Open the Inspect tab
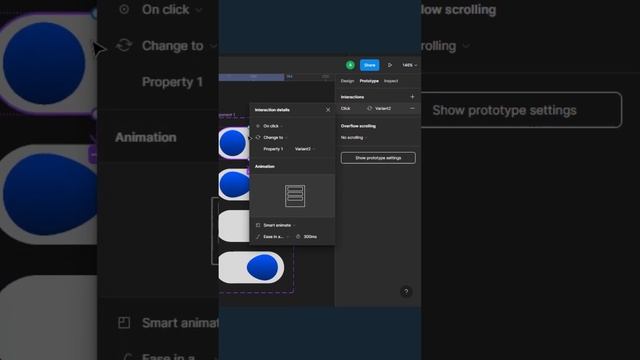The width and height of the screenshot is (640, 360). pos(391,81)
